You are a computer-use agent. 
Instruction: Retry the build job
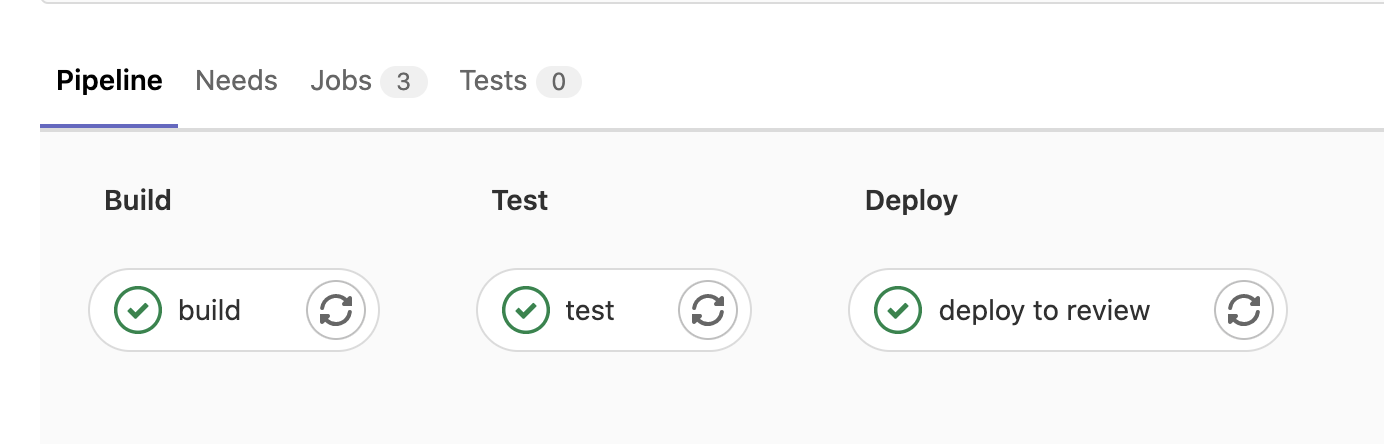tap(336, 310)
